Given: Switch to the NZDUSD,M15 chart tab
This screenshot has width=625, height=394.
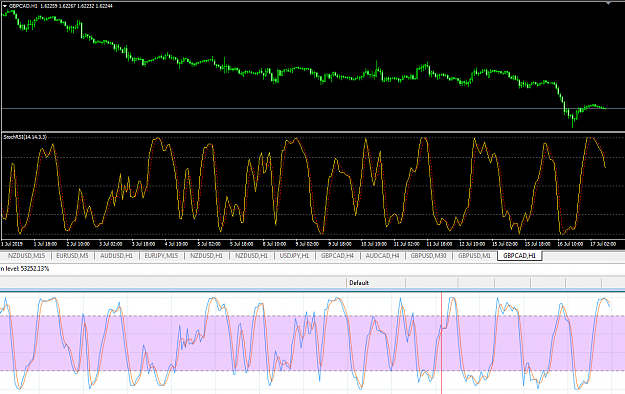Looking at the screenshot, I should (26, 256).
